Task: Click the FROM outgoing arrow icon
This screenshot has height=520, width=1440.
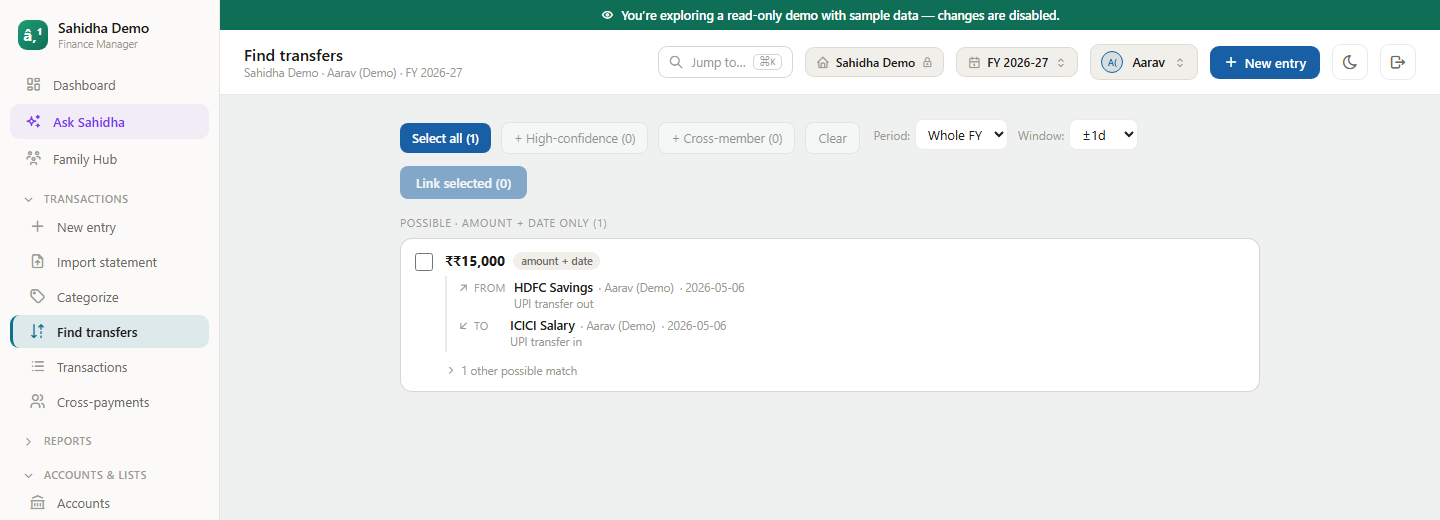Action: [x=463, y=288]
